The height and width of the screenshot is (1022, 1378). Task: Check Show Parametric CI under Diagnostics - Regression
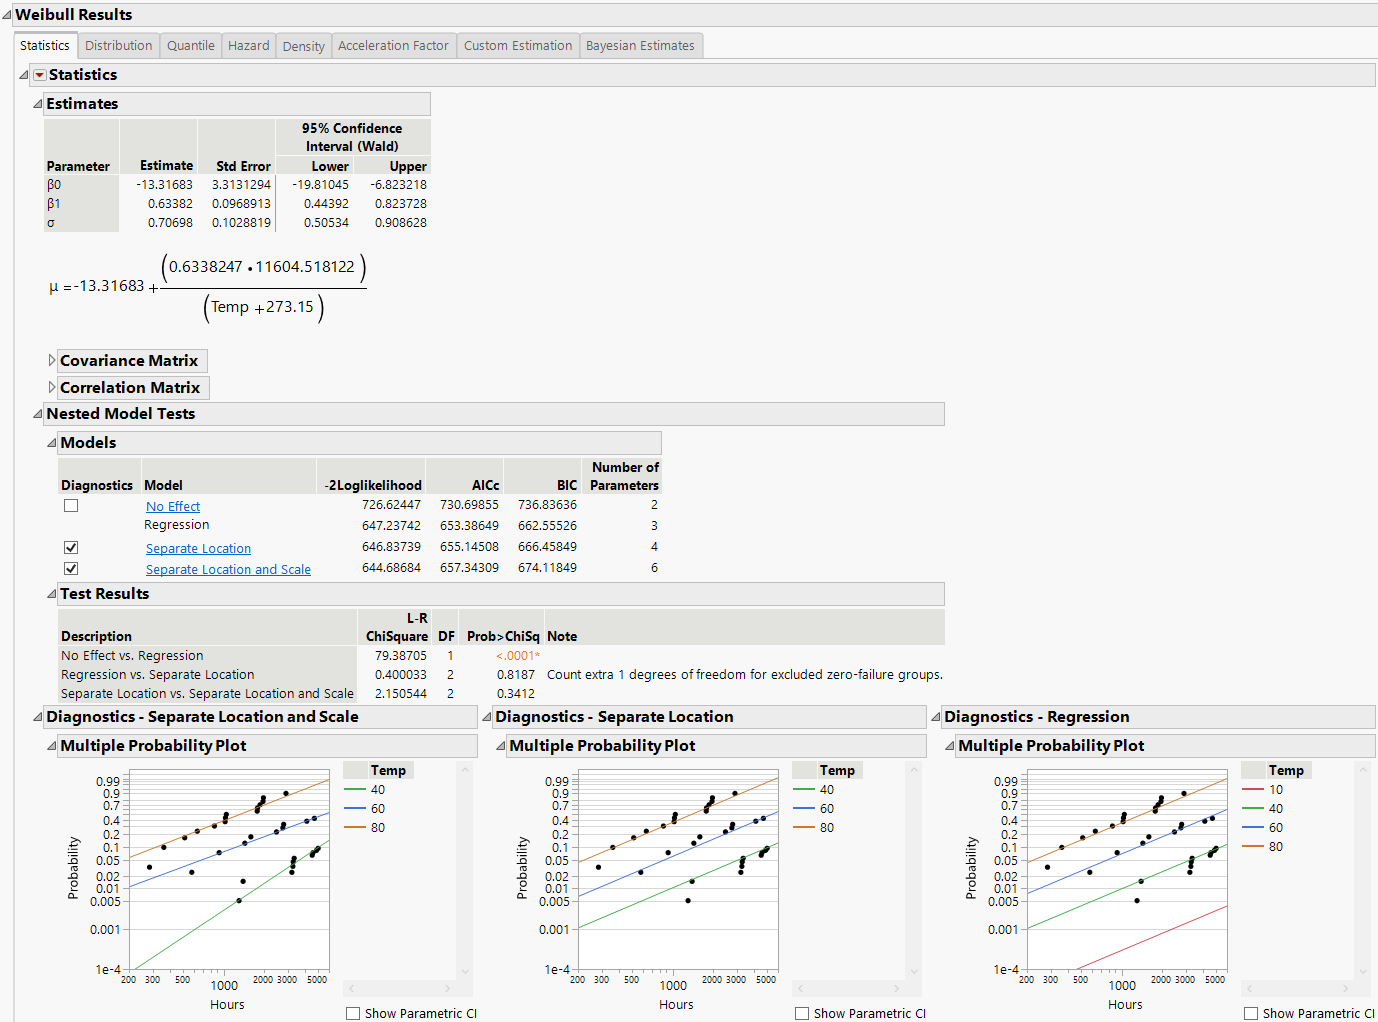click(1250, 1013)
